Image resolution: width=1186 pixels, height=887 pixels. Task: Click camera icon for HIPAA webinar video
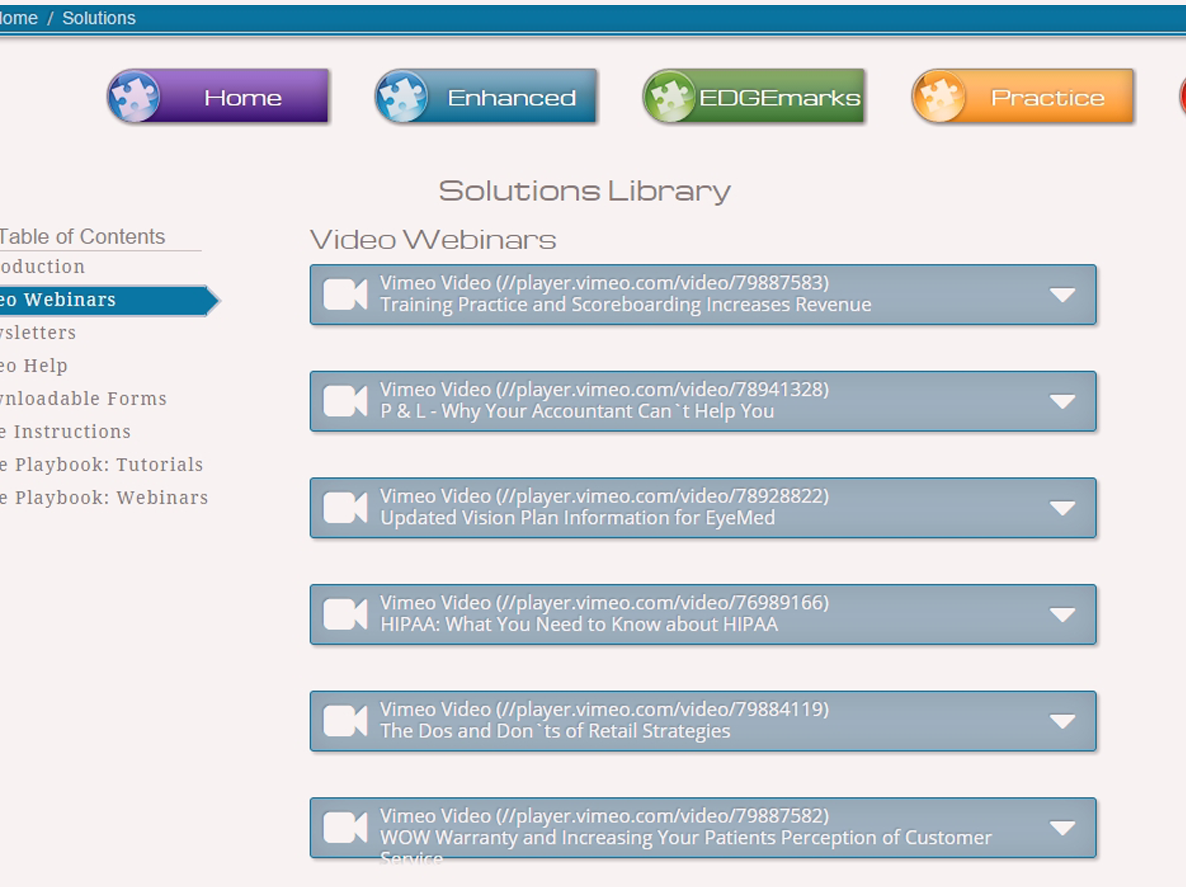[x=346, y=614]
